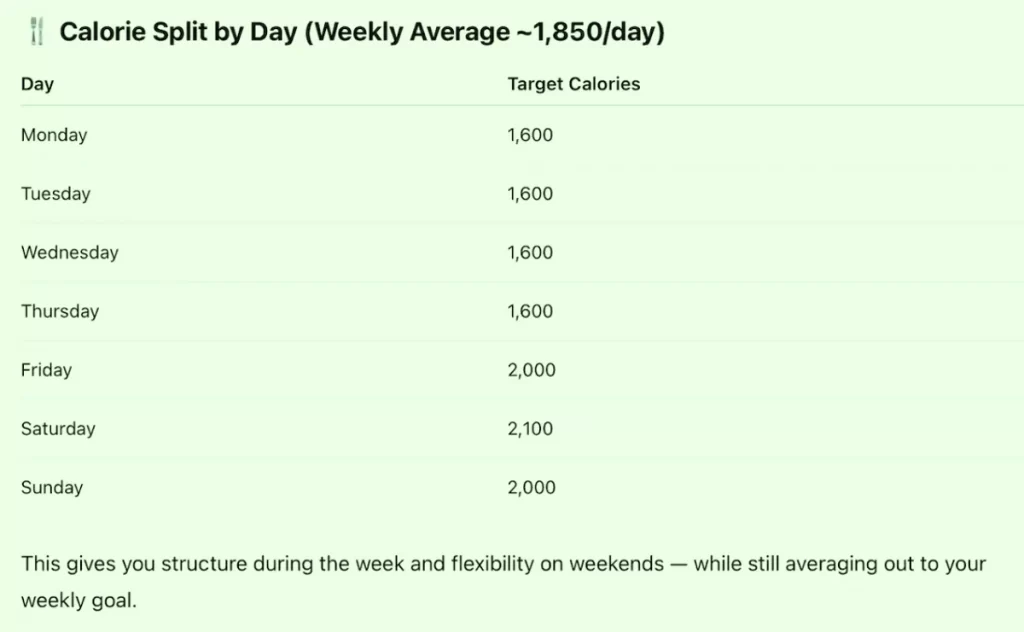Click the Day column header
This screenshot has height=632, width=1024.
pyautogui.click(x=37, y=84)
